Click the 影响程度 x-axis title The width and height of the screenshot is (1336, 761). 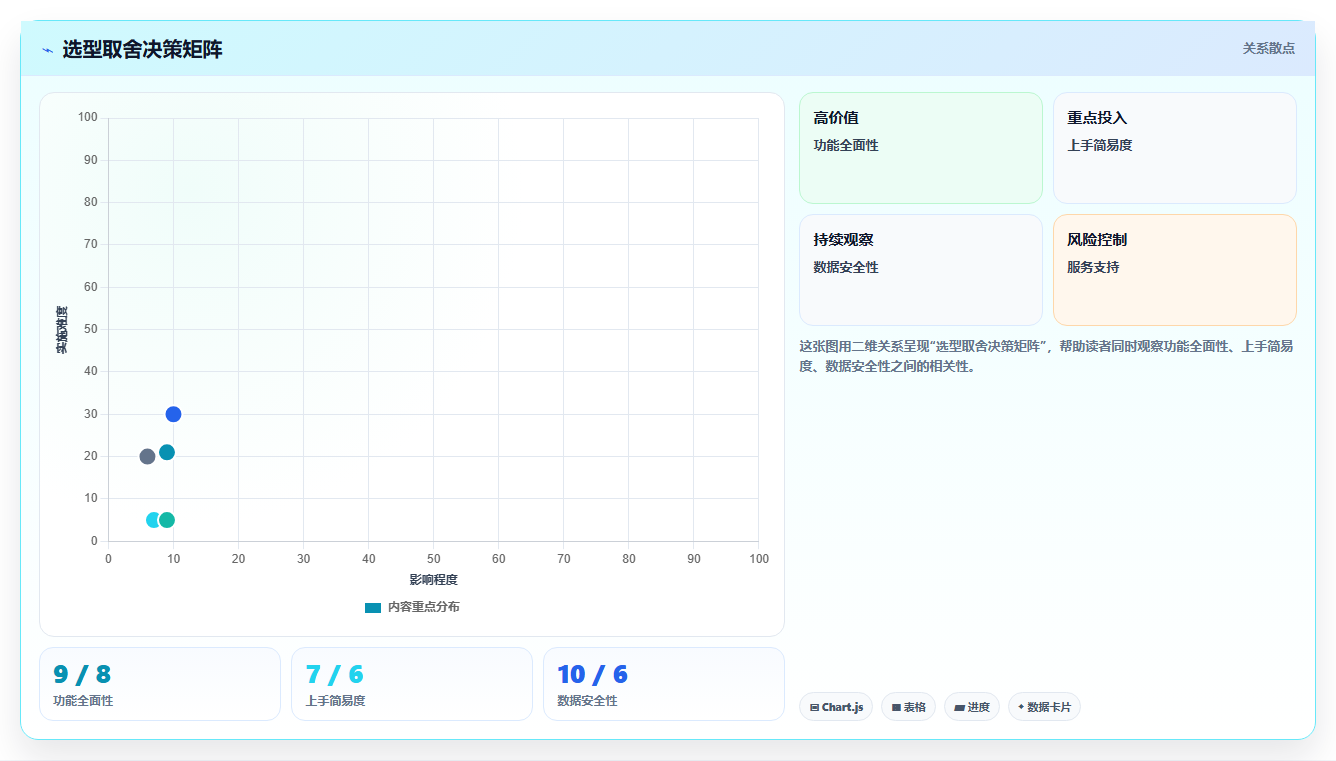pos(433,580)
